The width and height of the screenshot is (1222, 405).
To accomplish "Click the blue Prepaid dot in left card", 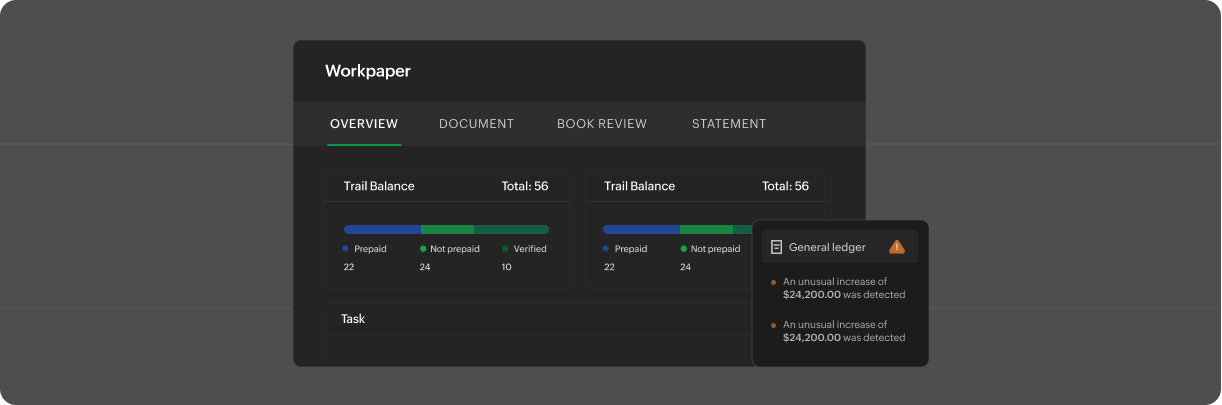I will point(345,249).
